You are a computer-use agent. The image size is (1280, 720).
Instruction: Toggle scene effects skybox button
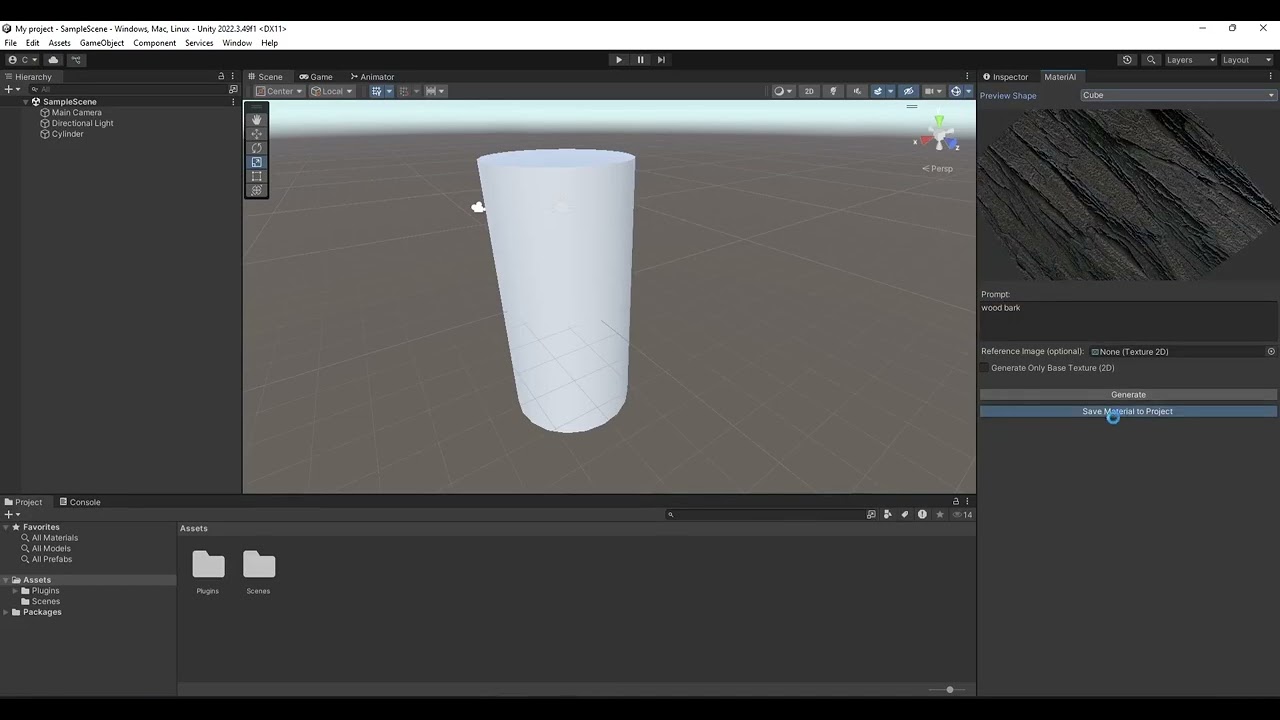[x=877, y=91]
